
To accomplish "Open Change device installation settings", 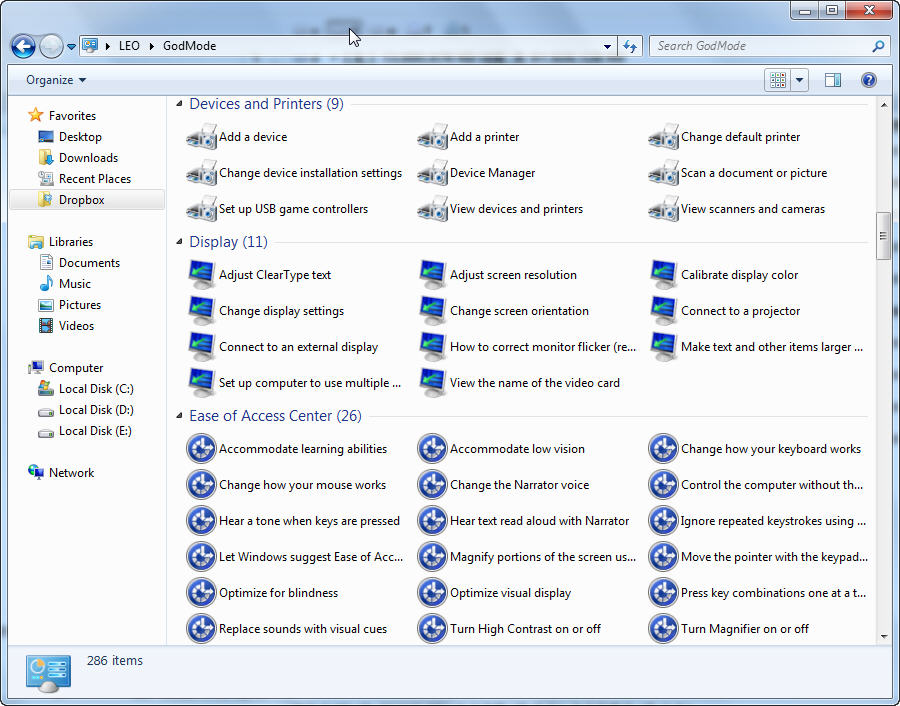I will 294,173.
